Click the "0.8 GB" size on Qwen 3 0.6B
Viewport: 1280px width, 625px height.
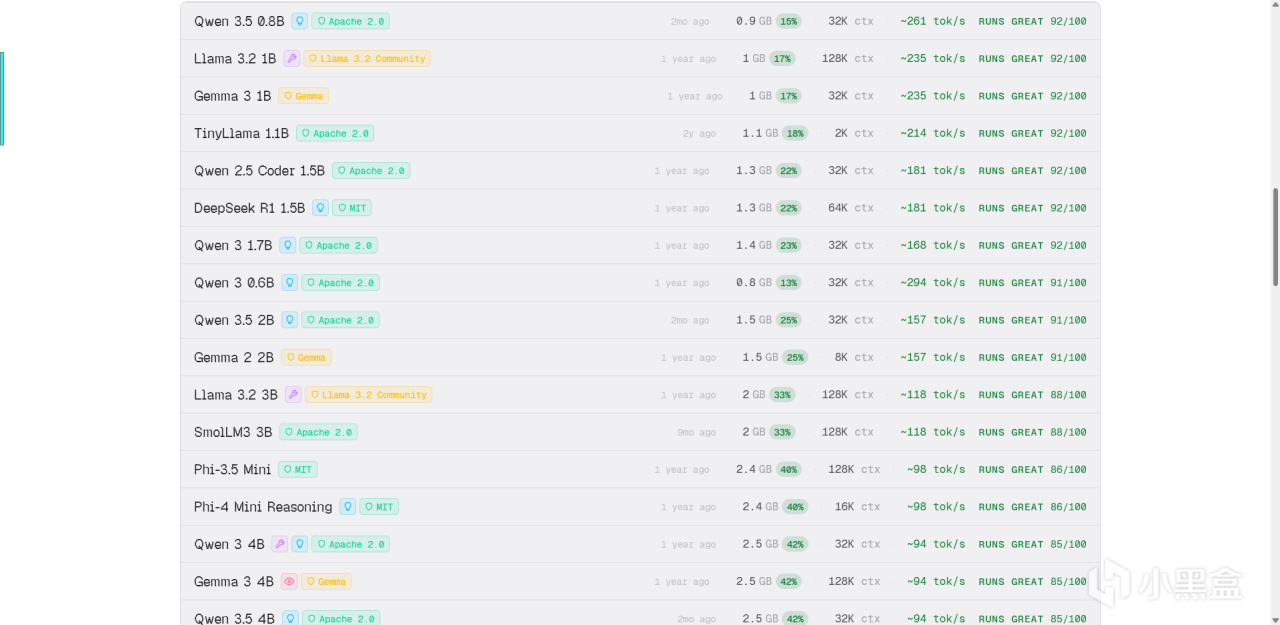753,283
